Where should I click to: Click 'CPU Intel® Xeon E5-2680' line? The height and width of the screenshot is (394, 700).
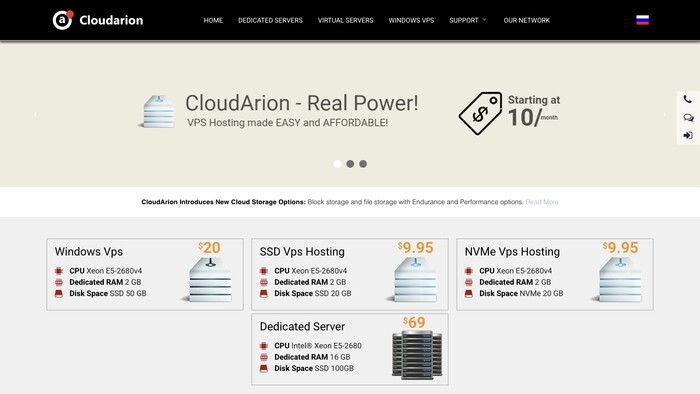(x=318, y=346)
